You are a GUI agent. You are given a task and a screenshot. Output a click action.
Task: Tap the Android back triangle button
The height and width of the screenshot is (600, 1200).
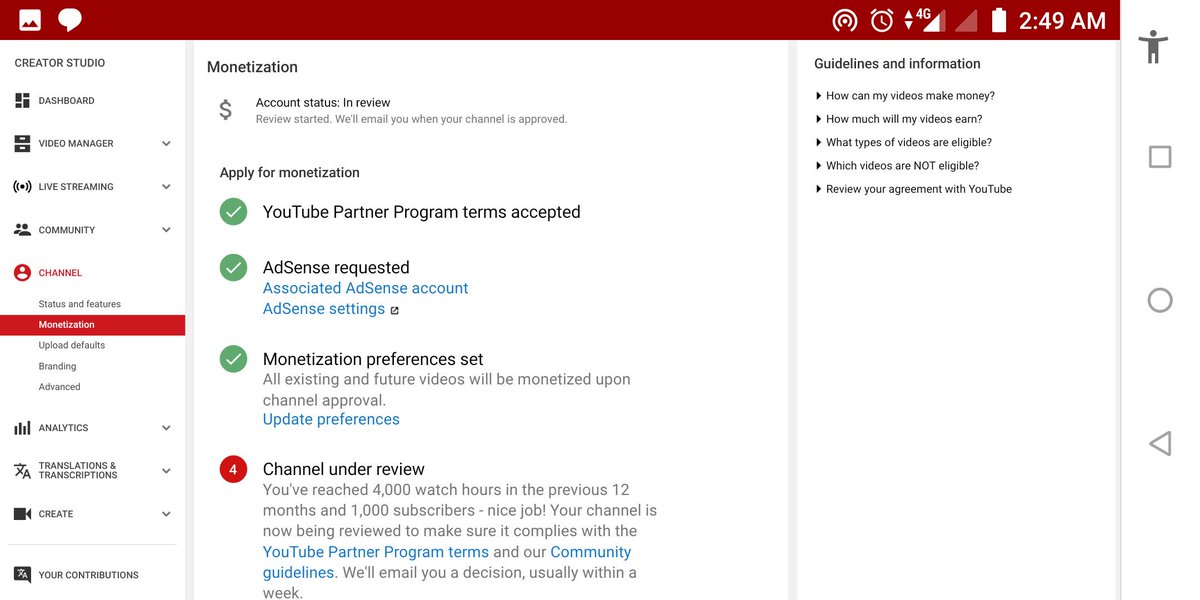(x=1160, y=443)
